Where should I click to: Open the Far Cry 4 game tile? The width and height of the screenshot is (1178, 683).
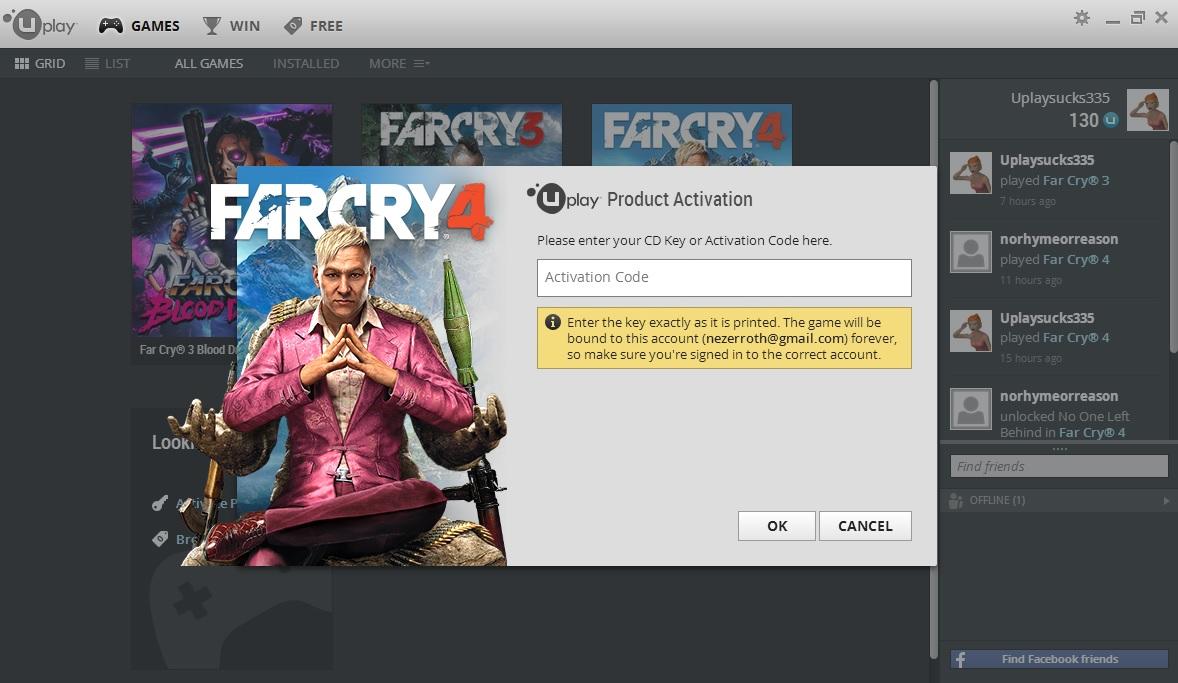point(691,134)
